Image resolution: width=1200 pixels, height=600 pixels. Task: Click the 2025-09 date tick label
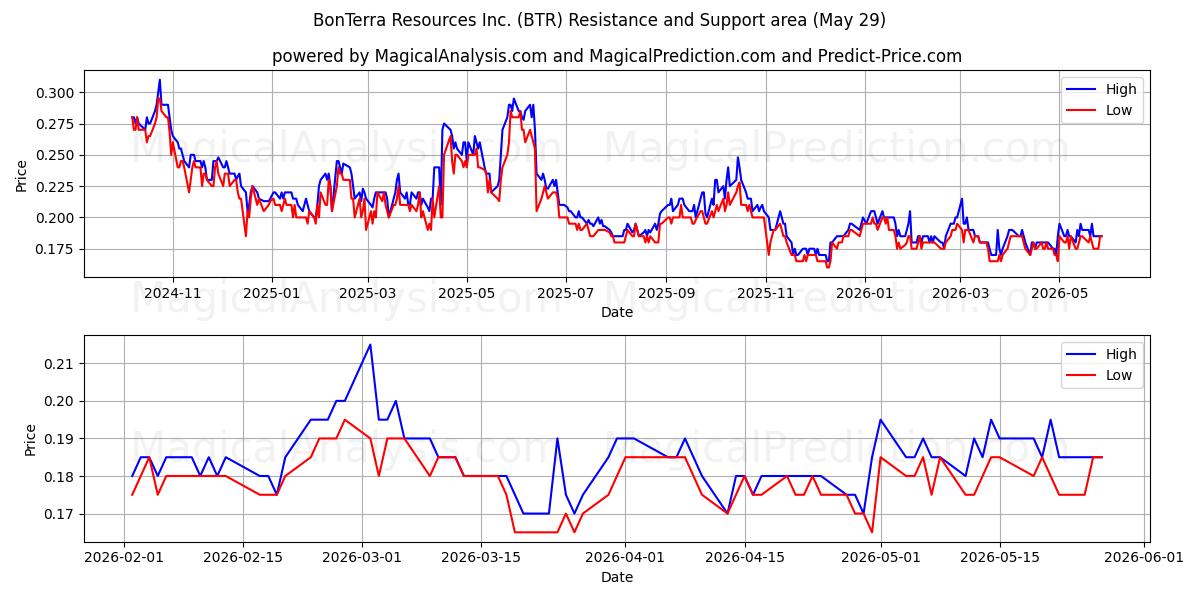[x=665, y=293]
